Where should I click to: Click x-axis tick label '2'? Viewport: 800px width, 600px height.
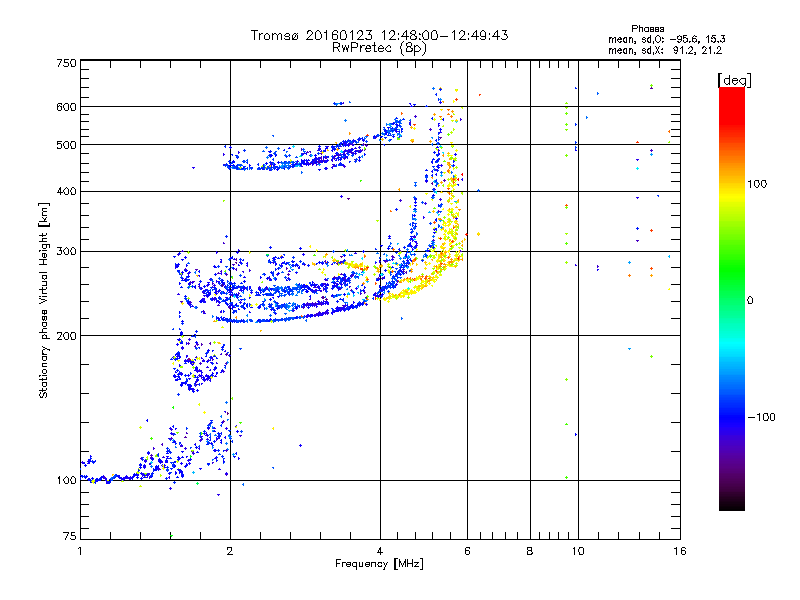pos(230,551)
